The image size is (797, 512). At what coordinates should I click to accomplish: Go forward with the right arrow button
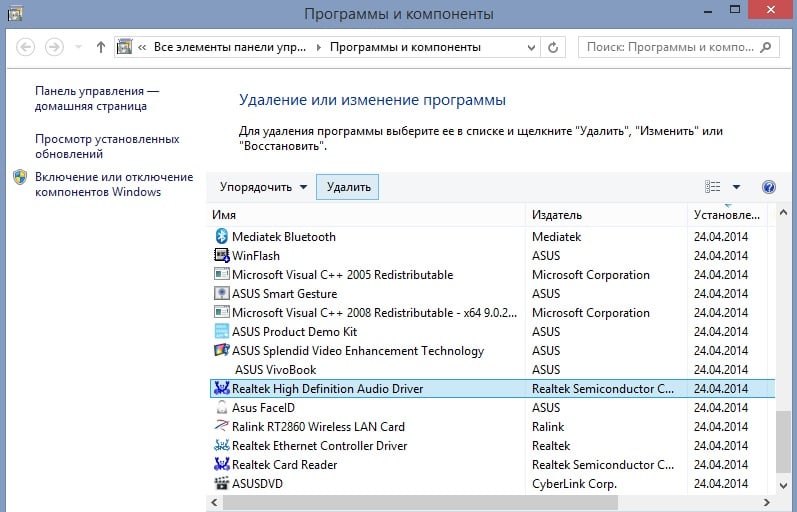coord(54,47)
